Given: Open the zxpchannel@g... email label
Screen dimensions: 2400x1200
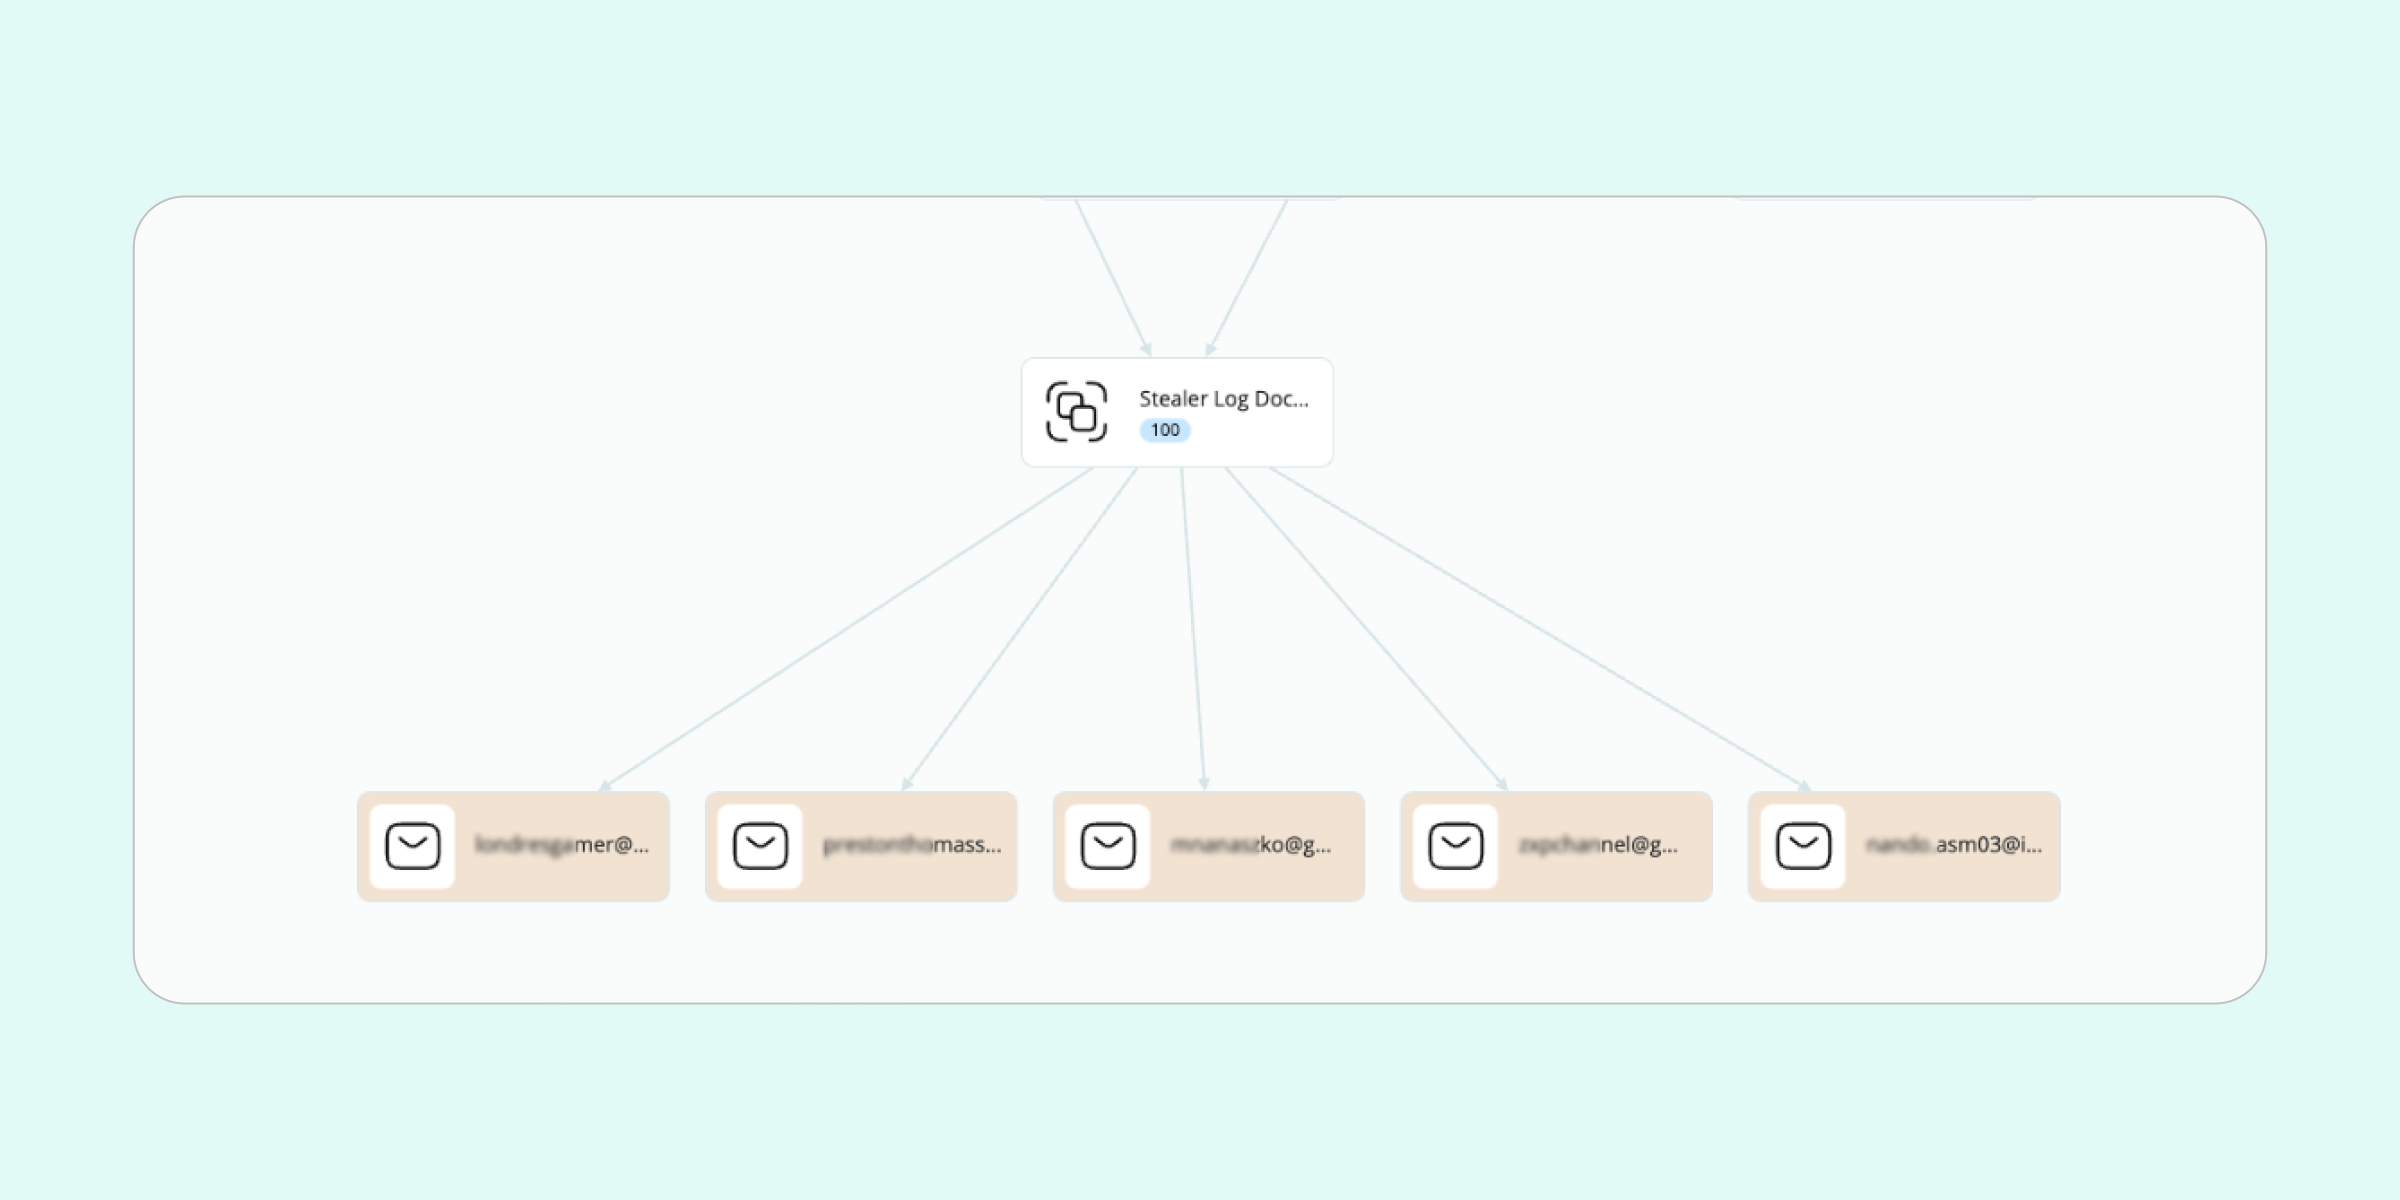Looking at the screenshot, I should [1598, 845].
